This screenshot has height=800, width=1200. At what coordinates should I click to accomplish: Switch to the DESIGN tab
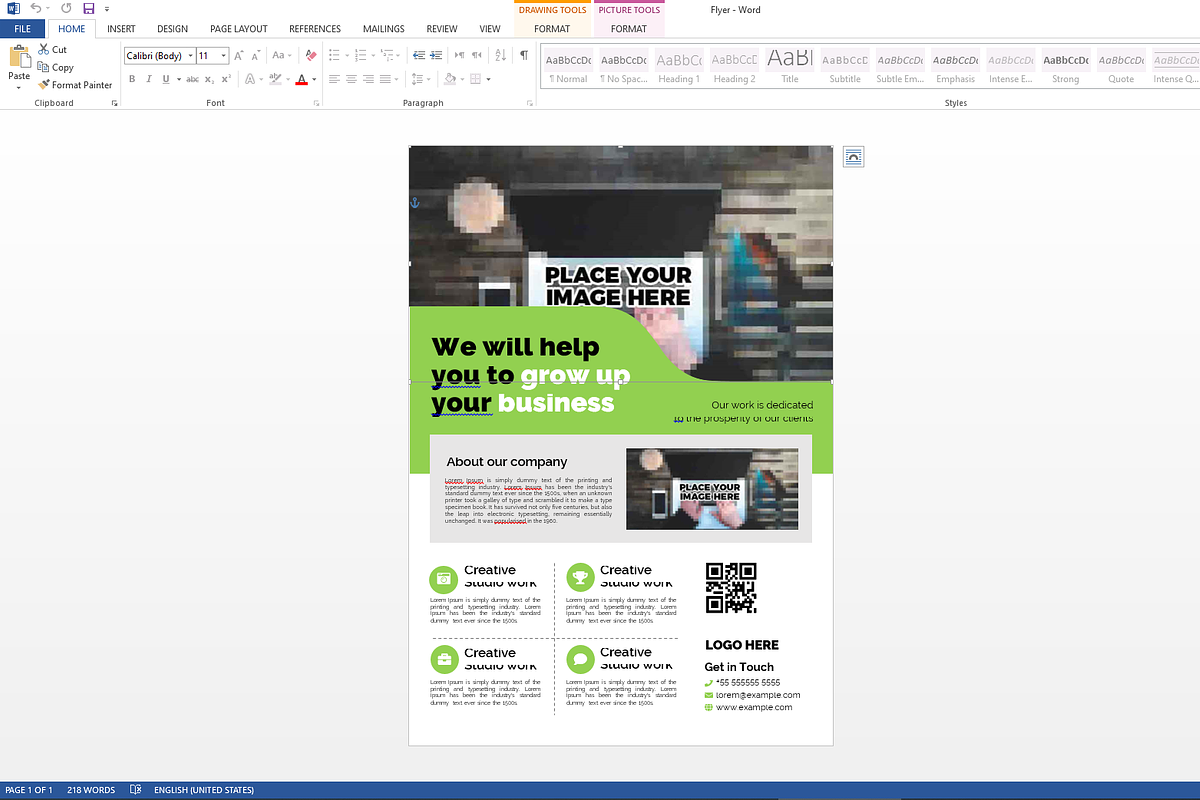(172, 29)
